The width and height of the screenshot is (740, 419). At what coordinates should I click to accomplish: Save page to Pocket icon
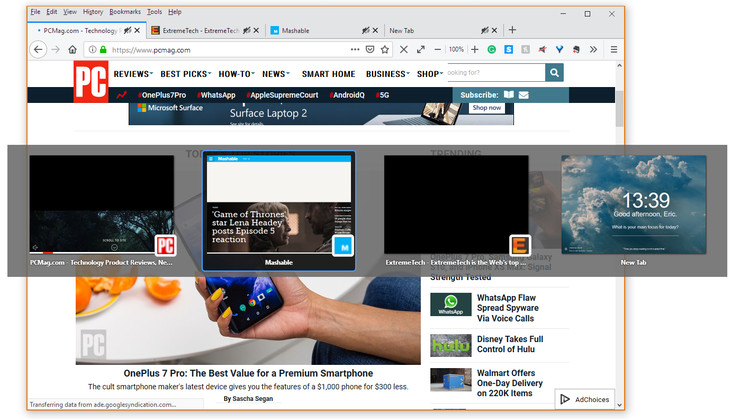click(370, 50)
